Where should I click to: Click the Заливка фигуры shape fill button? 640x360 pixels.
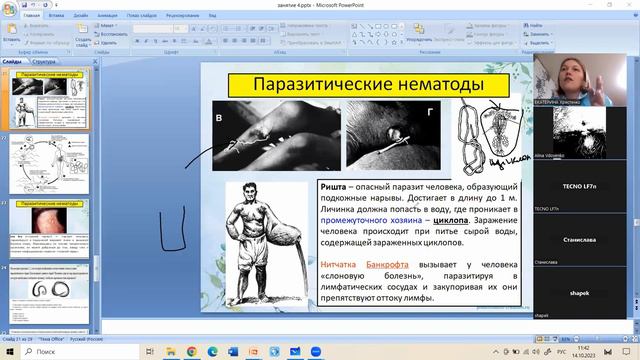pyautogui.click(x=488, y=25)
